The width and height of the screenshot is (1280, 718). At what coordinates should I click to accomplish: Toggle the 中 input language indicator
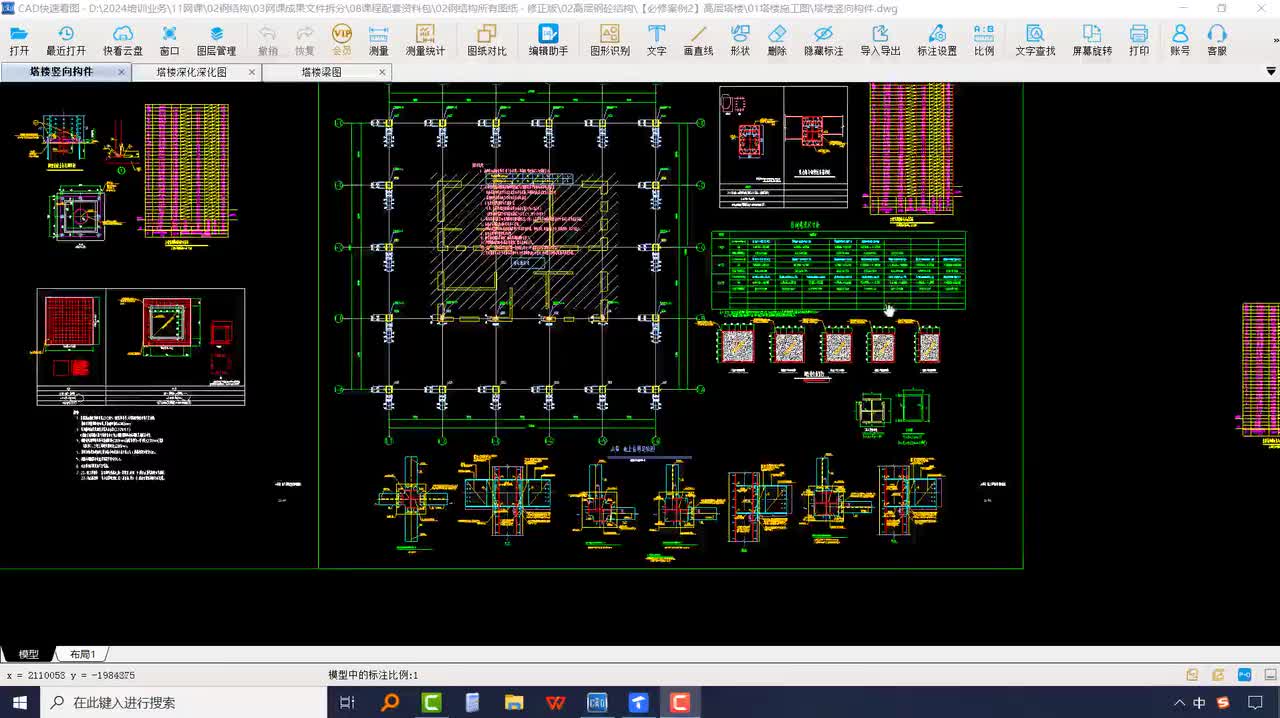pyautogui.click(x=1199, y=703)
